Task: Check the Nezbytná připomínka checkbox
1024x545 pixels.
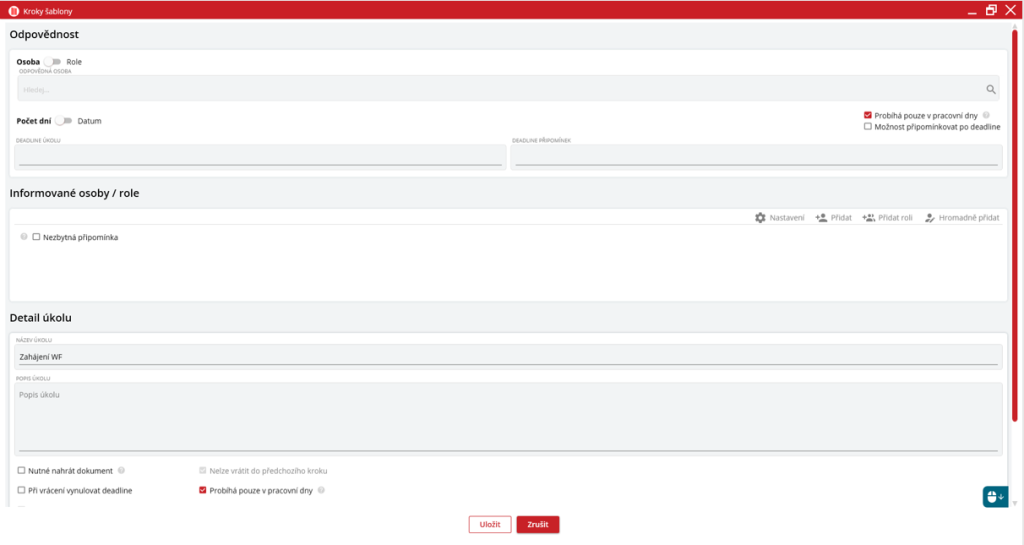Action: click(x=36, y=237)
